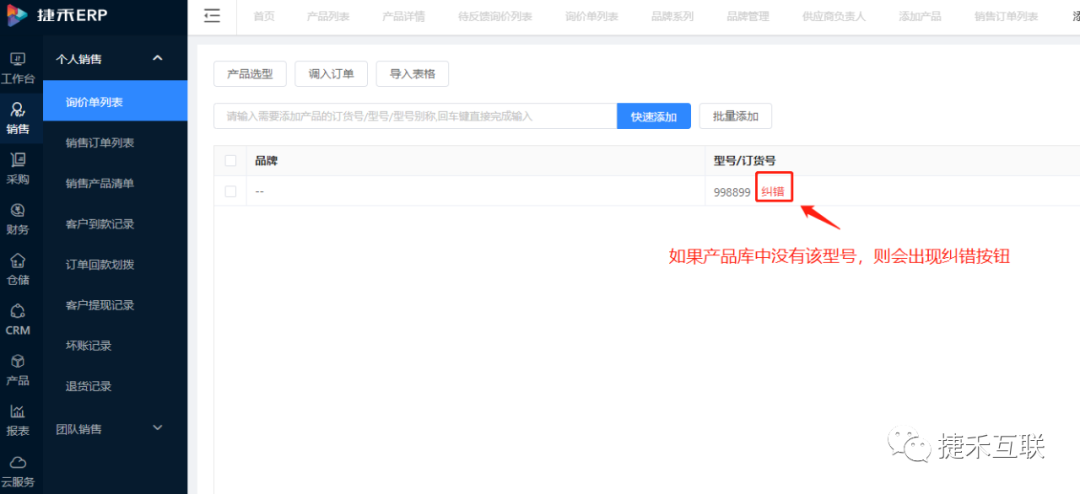
Task: Switch to the 品牌系列 tab
Action: coord(672,17)
